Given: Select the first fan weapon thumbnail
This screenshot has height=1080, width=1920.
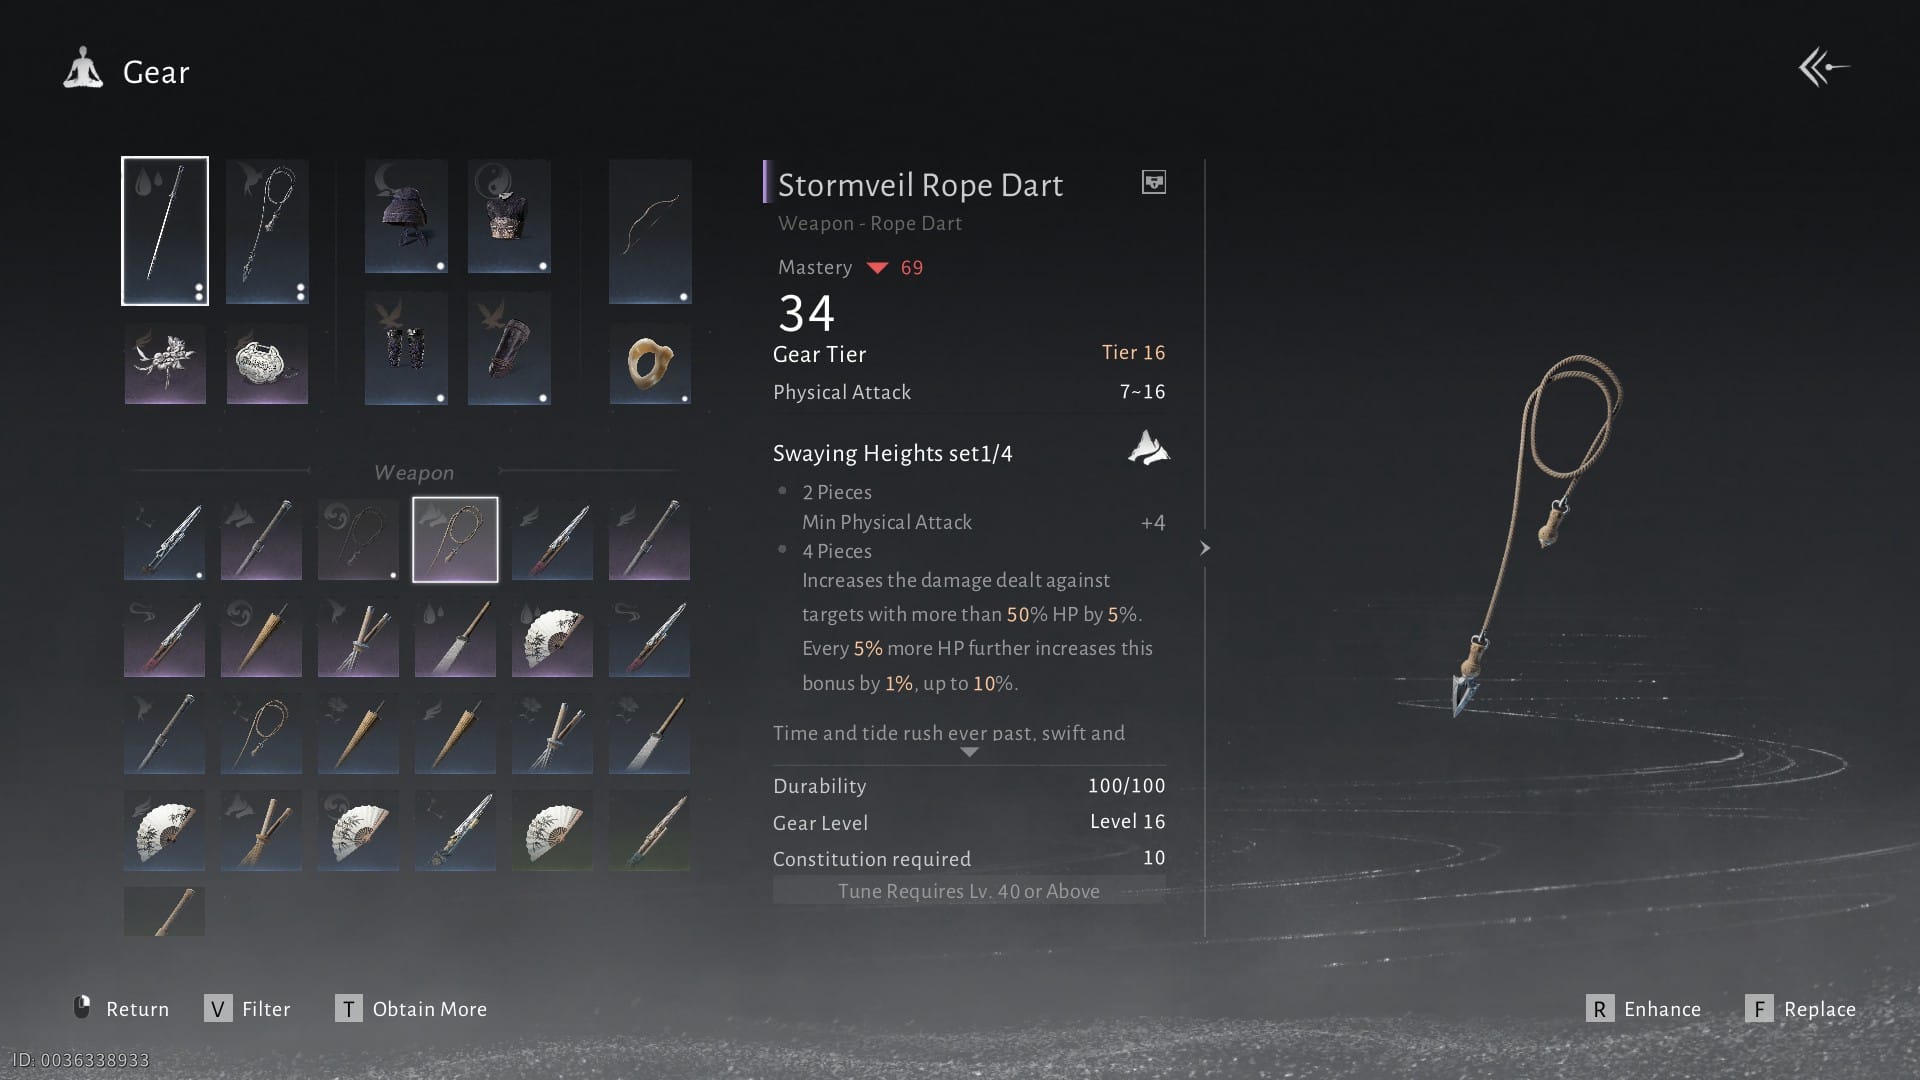Looking at the screenshot, I should pos(552,637).
